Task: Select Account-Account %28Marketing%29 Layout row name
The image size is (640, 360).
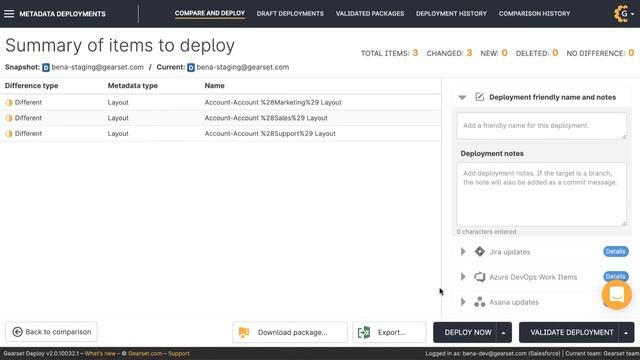Action: tap(273, 102)
